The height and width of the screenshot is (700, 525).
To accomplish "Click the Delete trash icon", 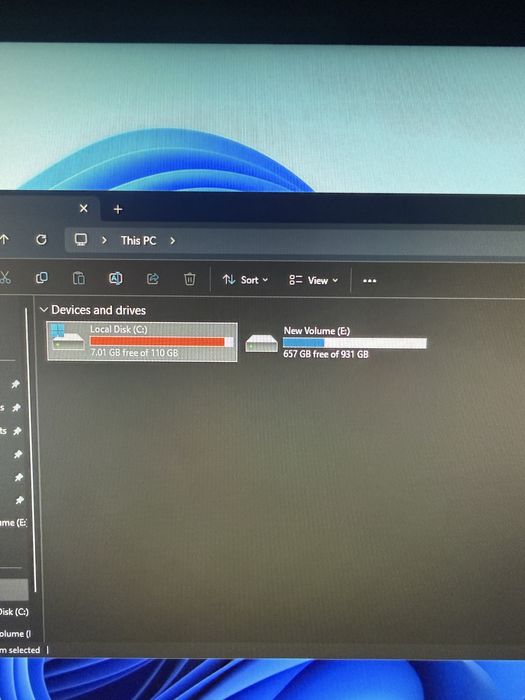I will 189,279.
